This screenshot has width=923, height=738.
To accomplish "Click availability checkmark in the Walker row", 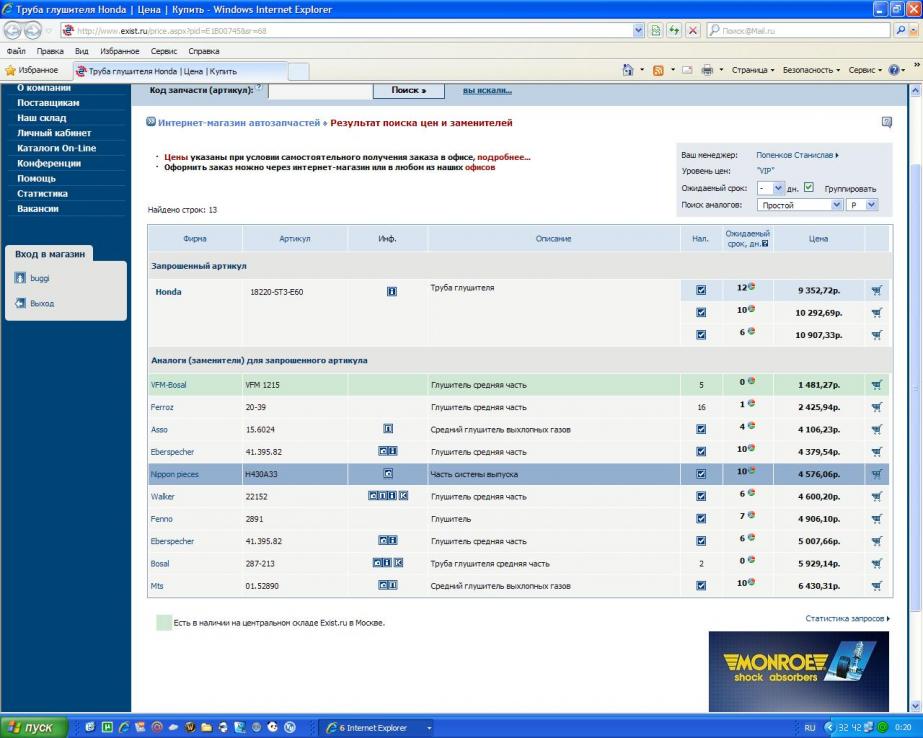I will 700,497.
